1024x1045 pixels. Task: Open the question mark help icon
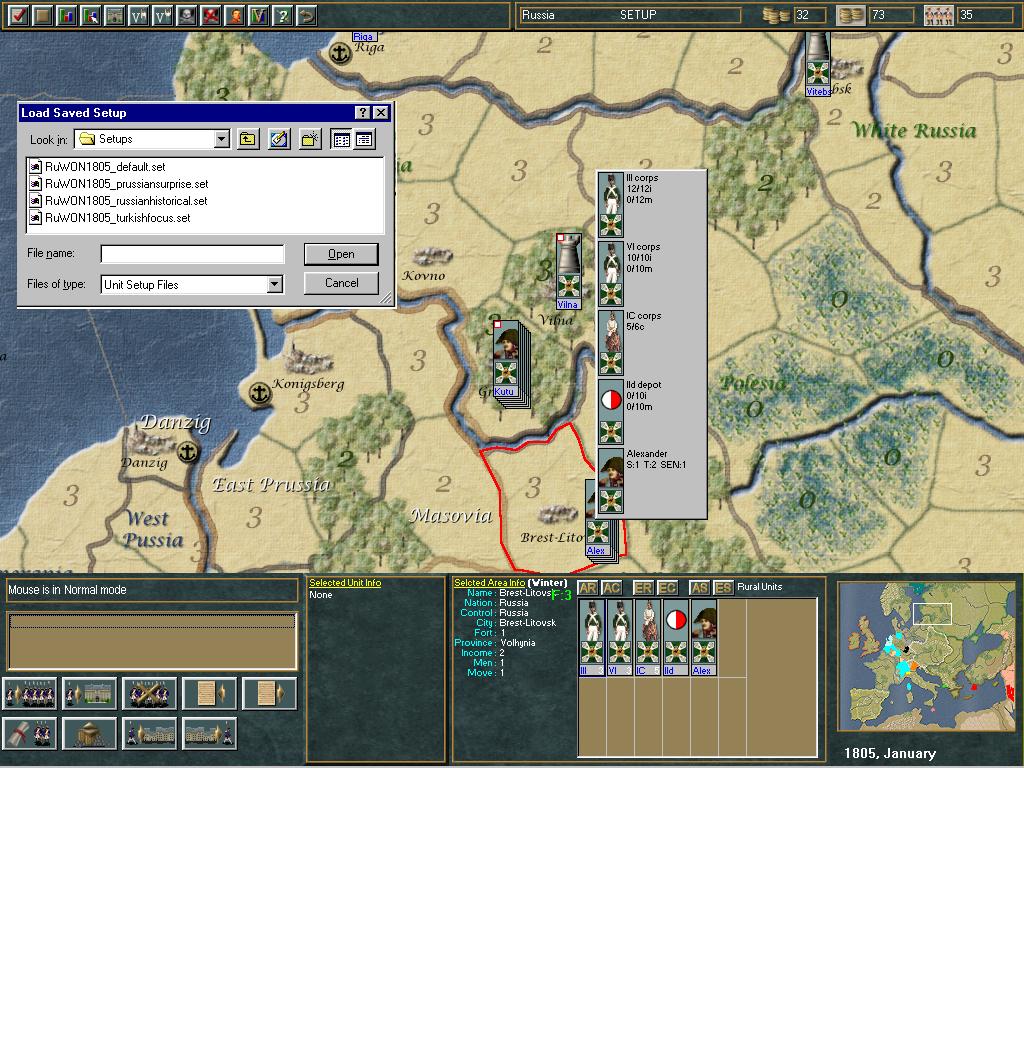[283, 15]
